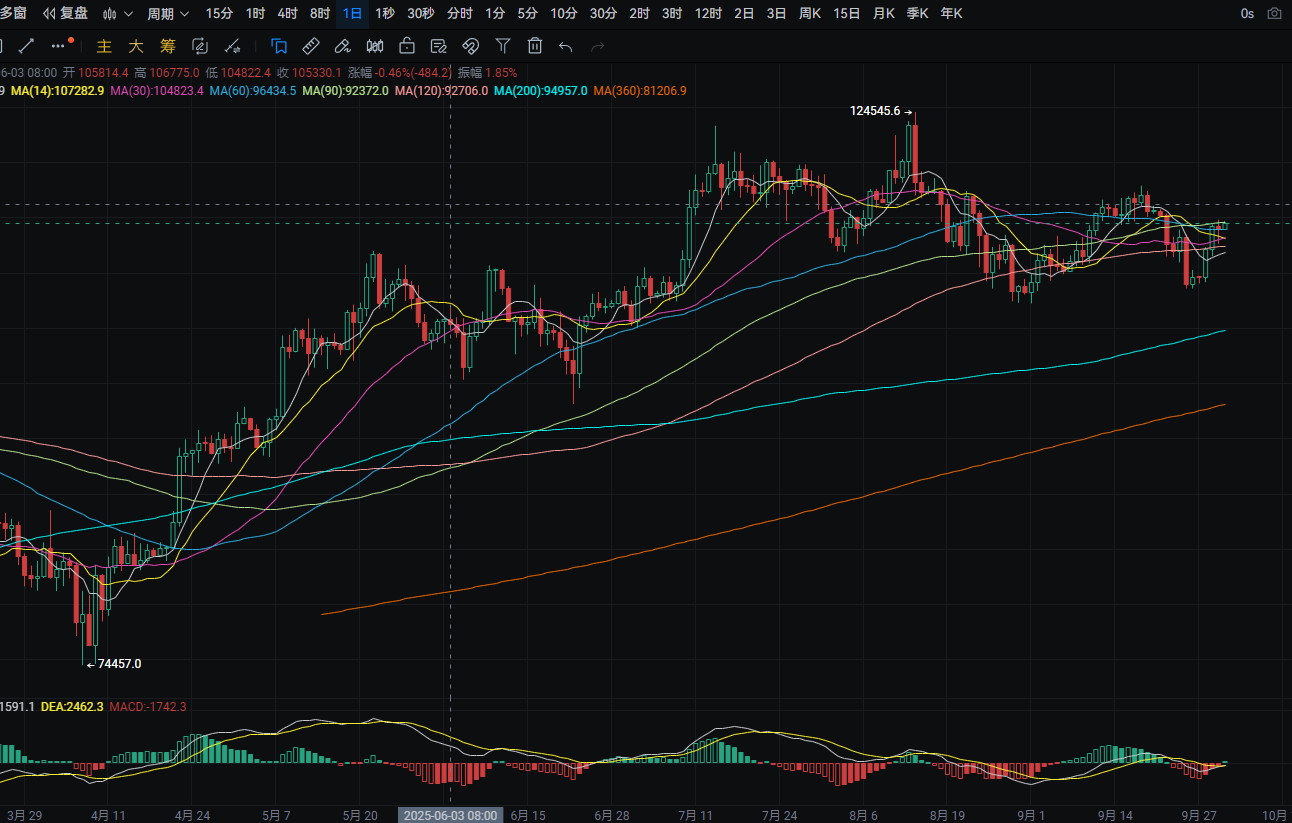Click the trash icon to delete drawings
This screenshot has height=823, width=1292.
coord(535,46)
